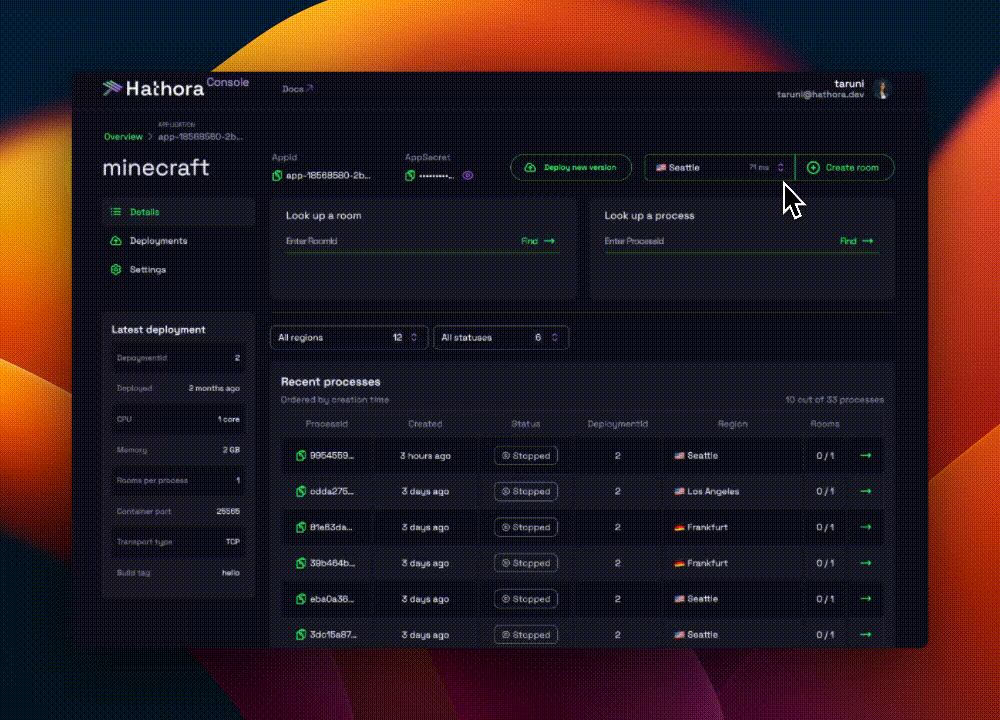1000x720 pixels.
Task: Copy the AppSecret value
Action: tap(410, 175)
